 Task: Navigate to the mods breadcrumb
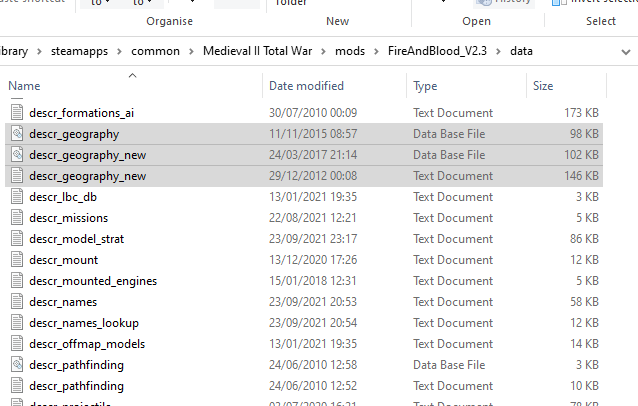[350, 51]
